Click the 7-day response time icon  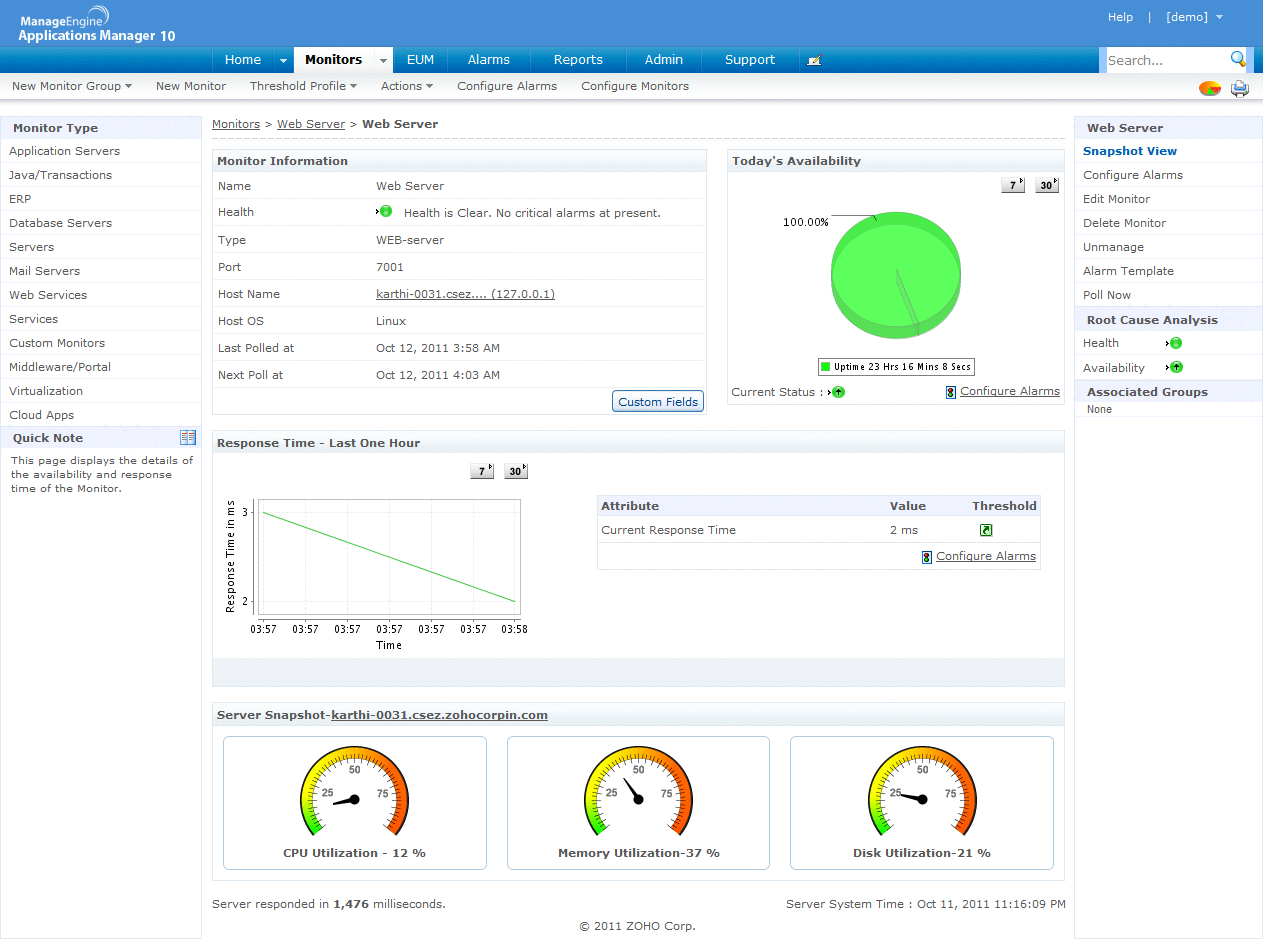(x=482, y=471)
